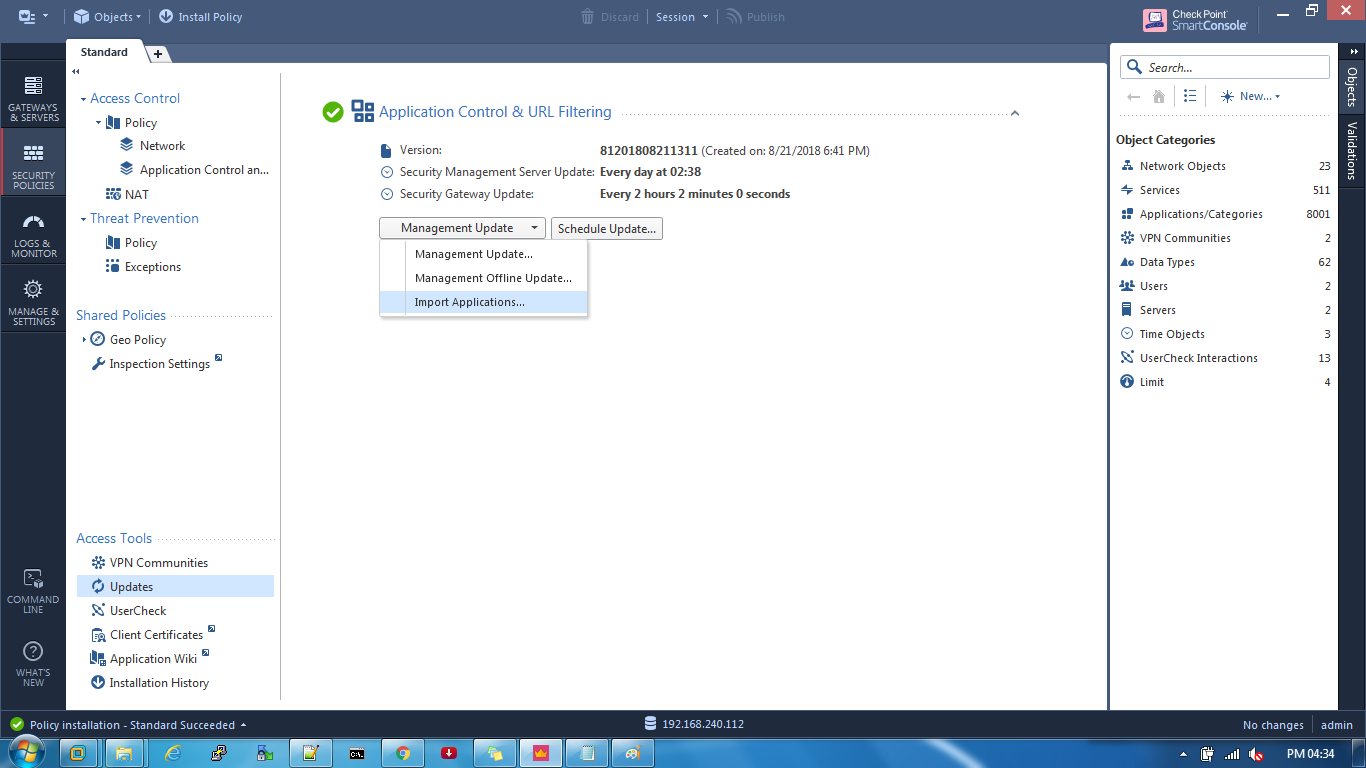Switch to the Validations side tab
The image size is (1366, 768).
[x=1352, y=151]
